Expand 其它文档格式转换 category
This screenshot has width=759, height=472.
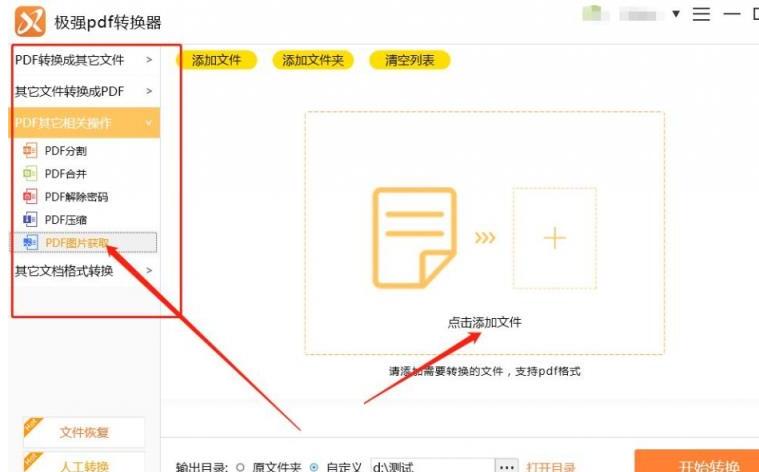click(x=84, y=271)
